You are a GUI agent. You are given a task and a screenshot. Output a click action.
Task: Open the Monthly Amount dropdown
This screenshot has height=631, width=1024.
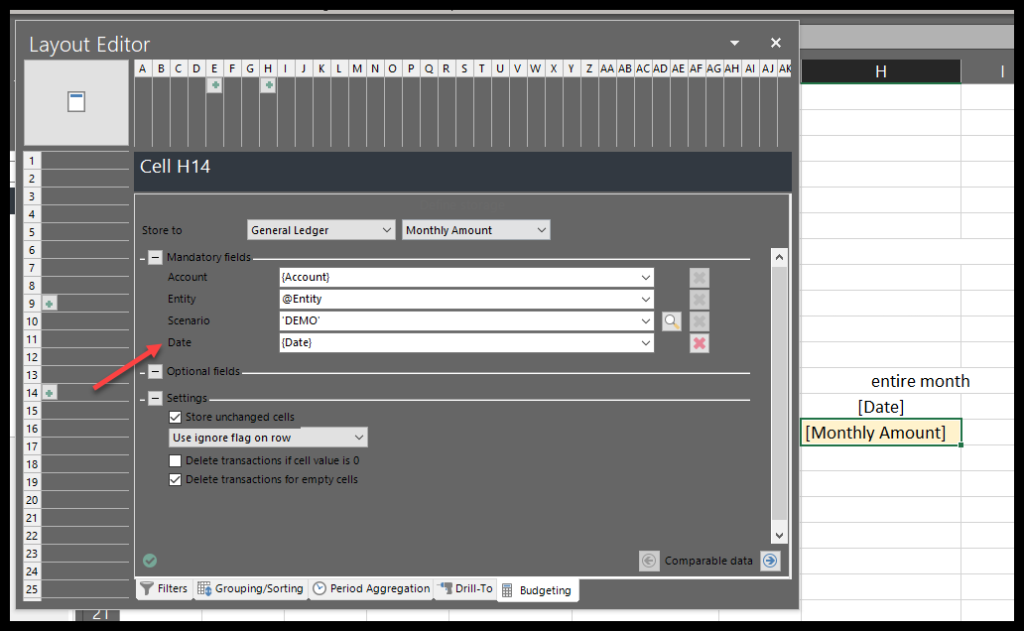point(476,230)
